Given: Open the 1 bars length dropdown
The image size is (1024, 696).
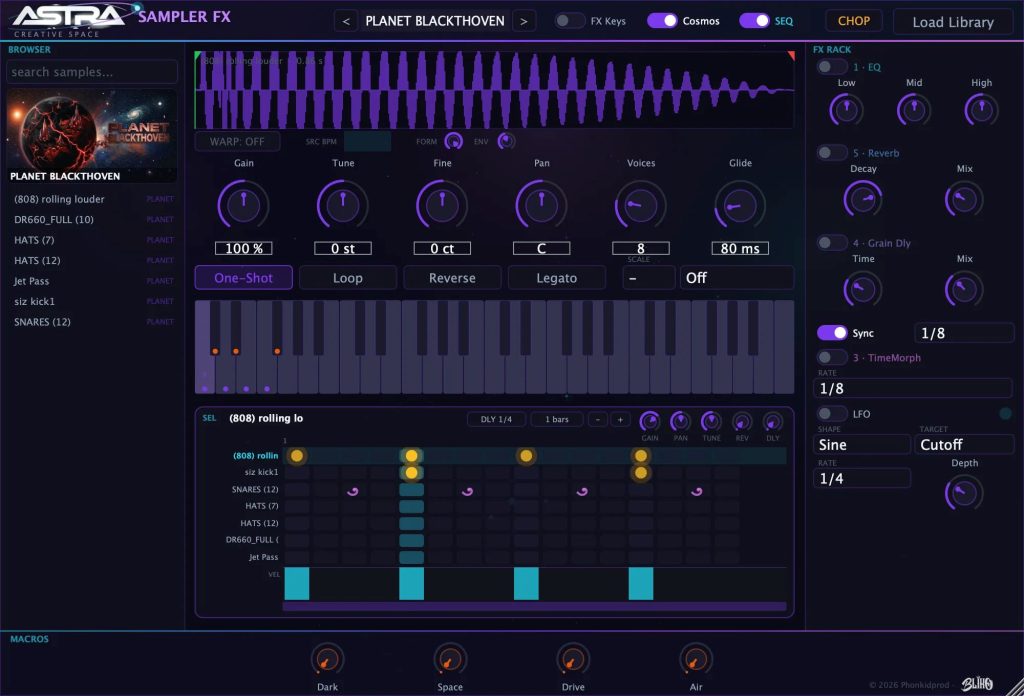Looking at the screenshot, I should pos(557,419).
